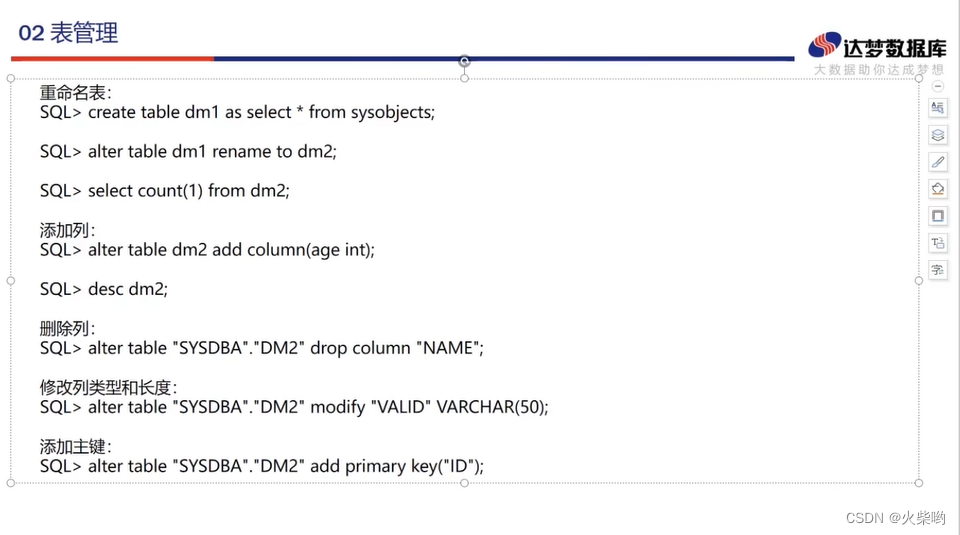
Task: Open the shape fill bucket icon
Action: click(x=937, y=189)
